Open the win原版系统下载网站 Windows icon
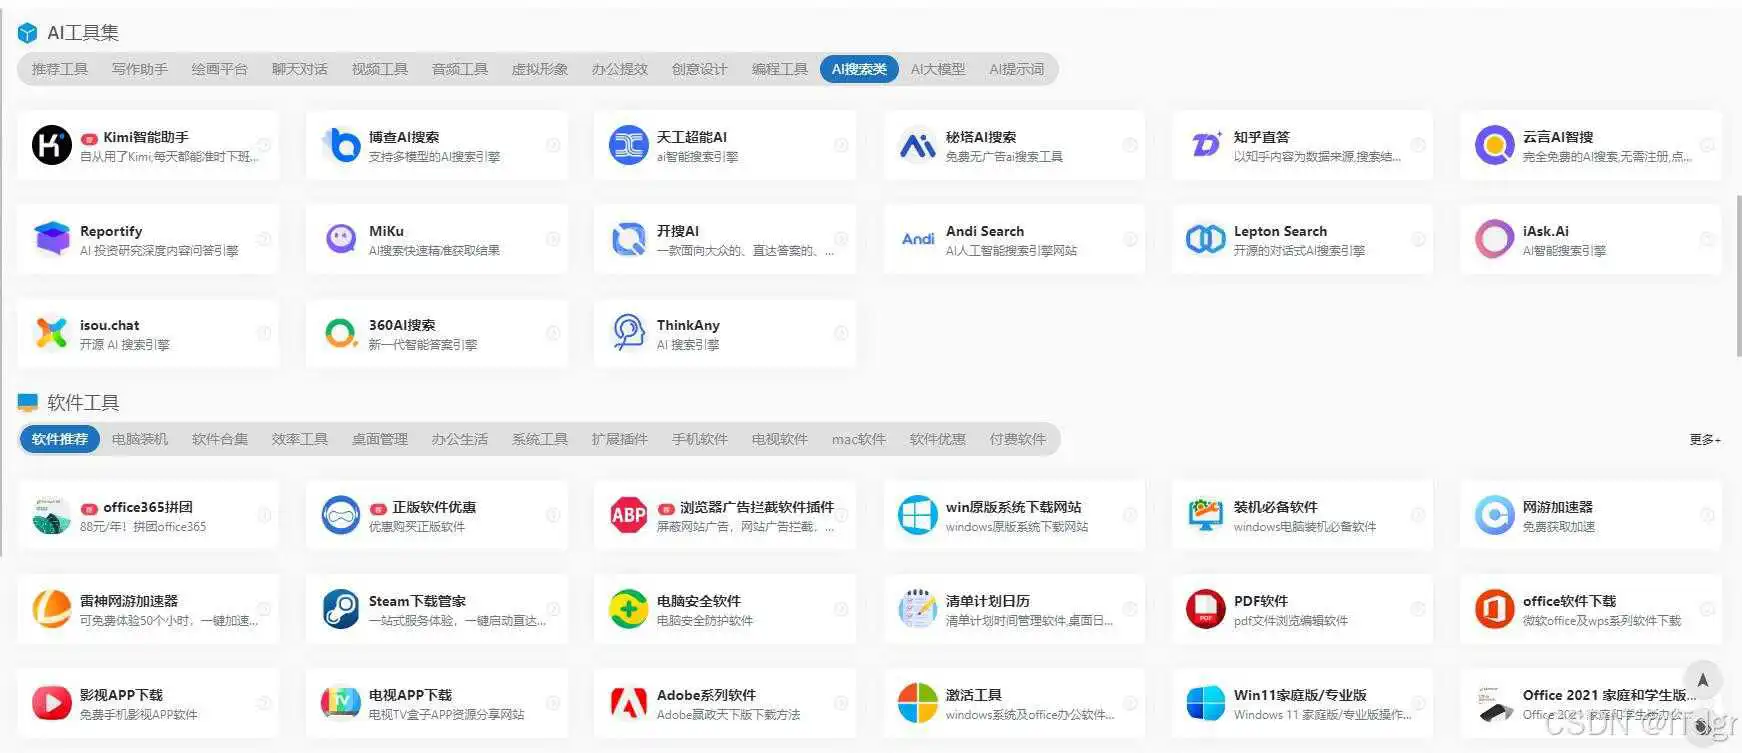The width and height of the screenshot is (1742, 753). tap(917, 515)
